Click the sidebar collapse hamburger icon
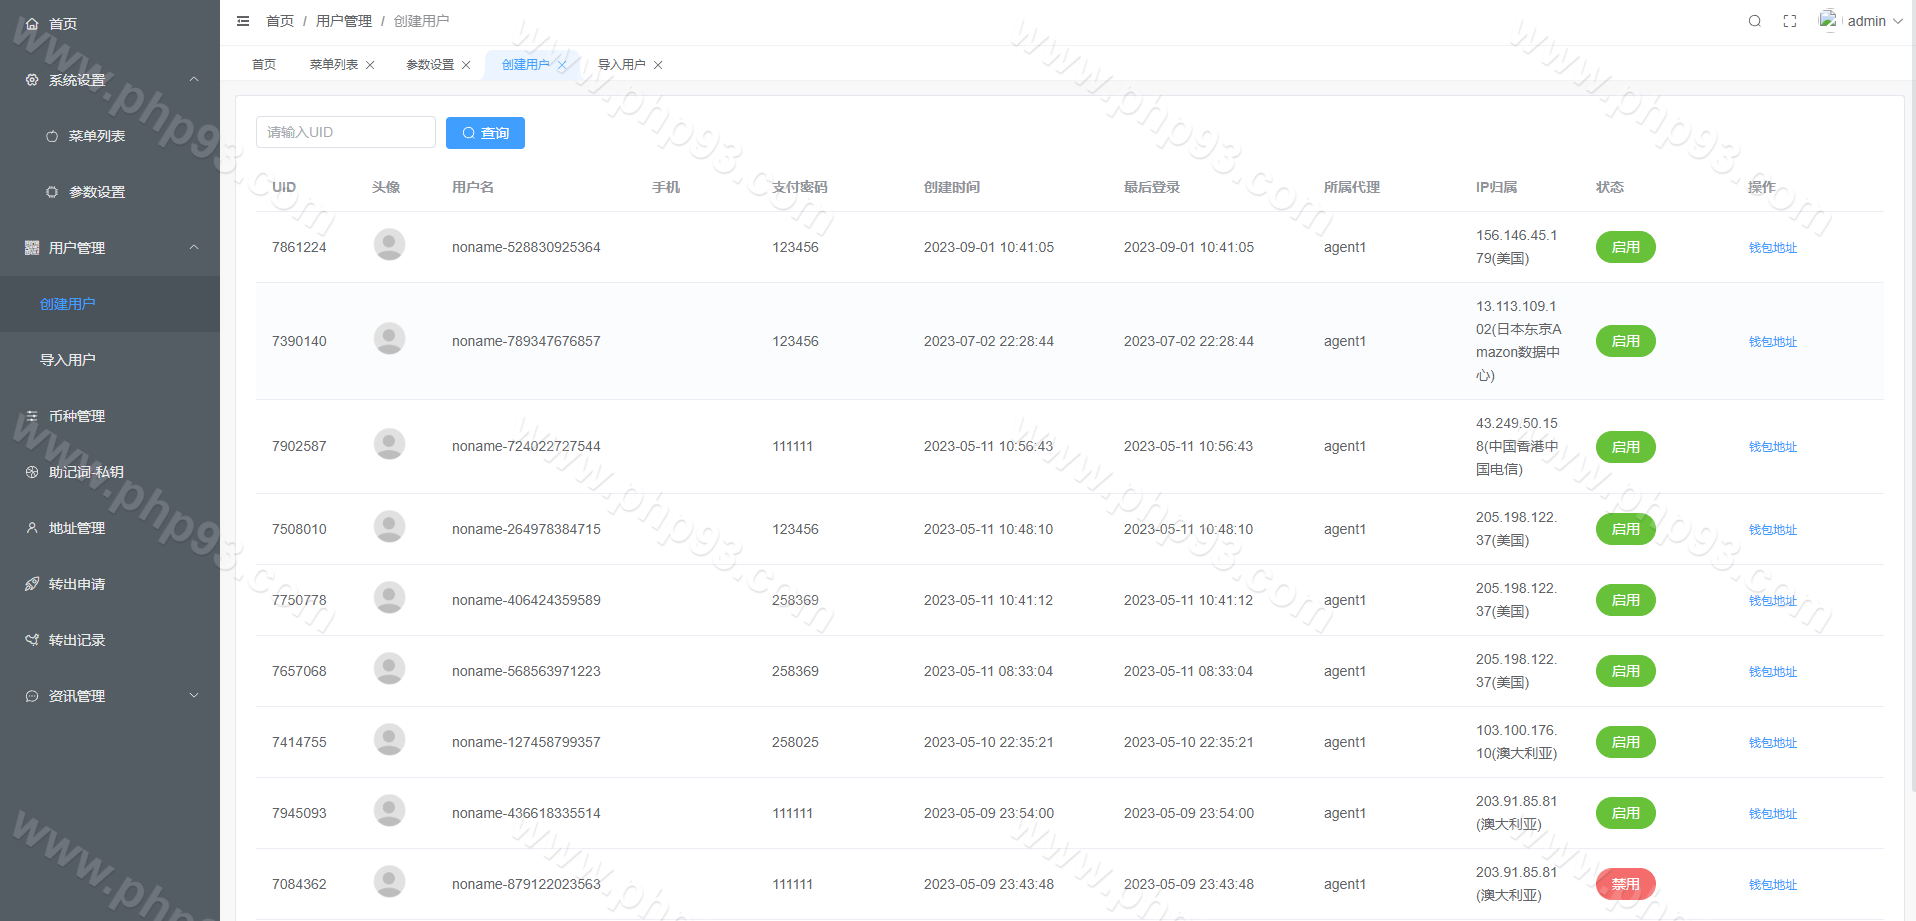 (x=243, y=21)
